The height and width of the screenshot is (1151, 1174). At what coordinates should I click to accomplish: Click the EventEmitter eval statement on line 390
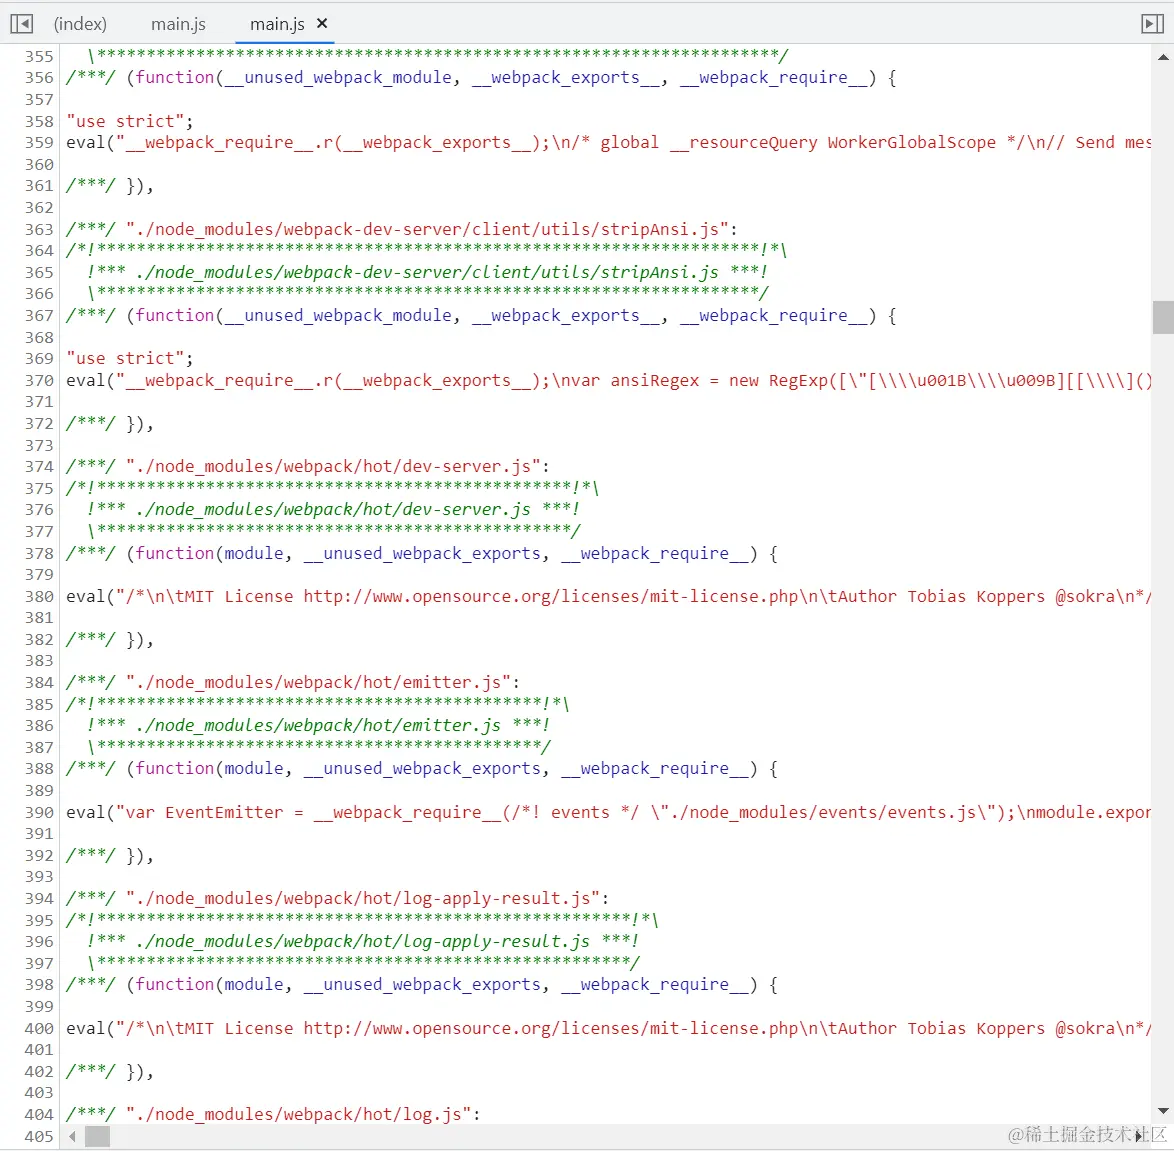(x=608, y=813)
